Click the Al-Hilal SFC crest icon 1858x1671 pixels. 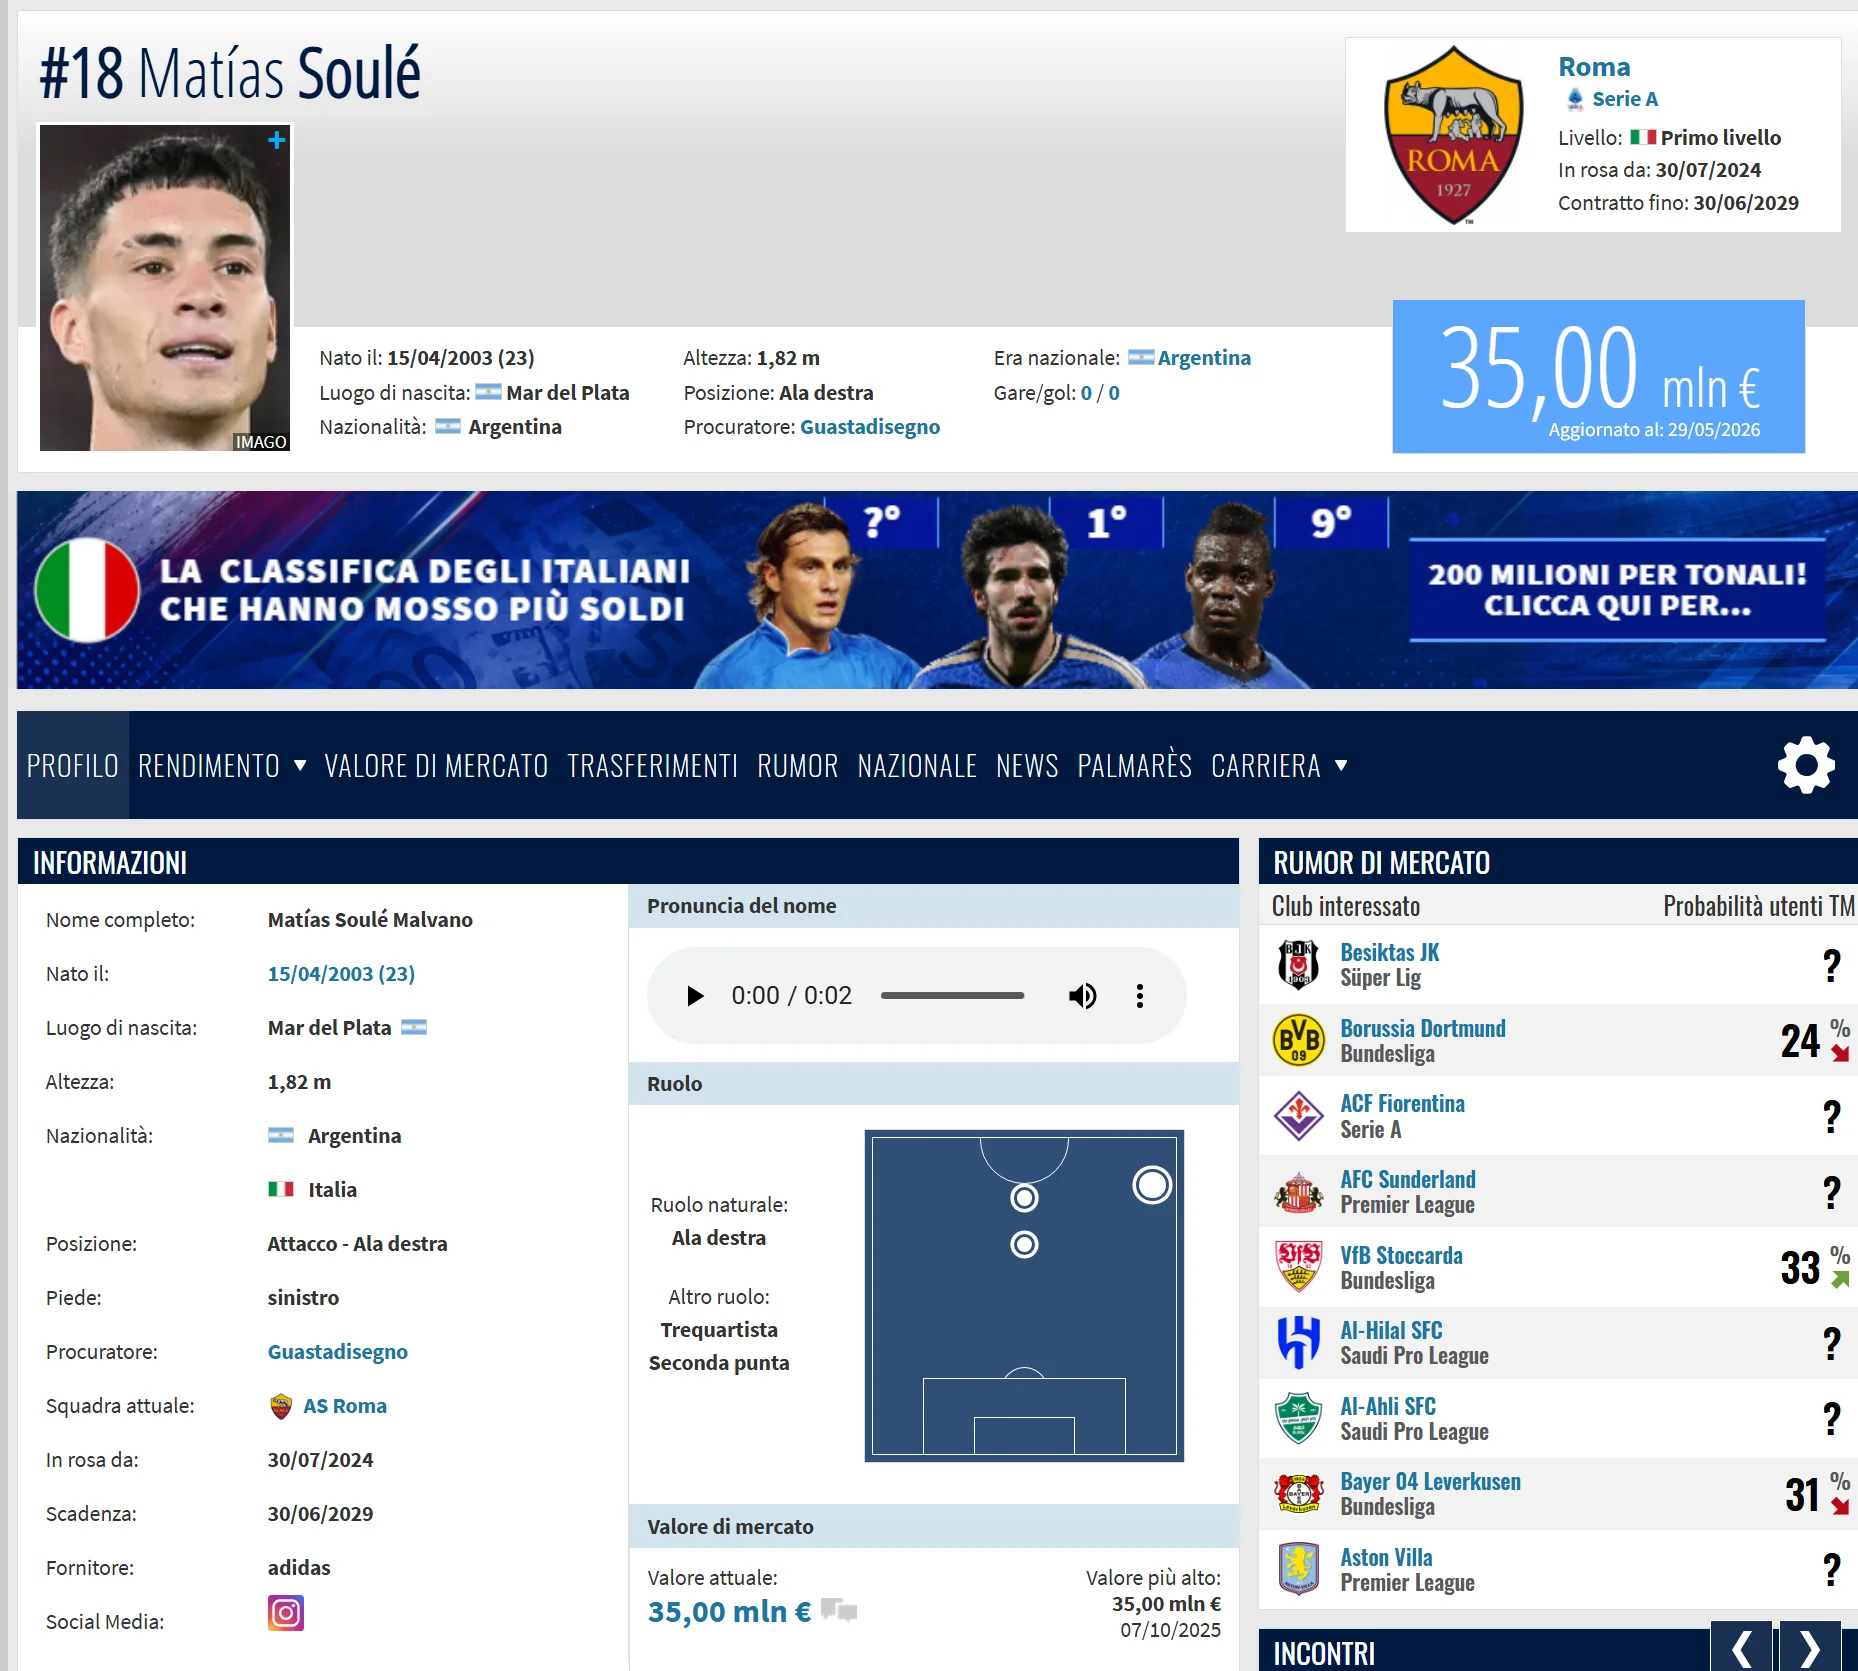coord(1299,1343)
